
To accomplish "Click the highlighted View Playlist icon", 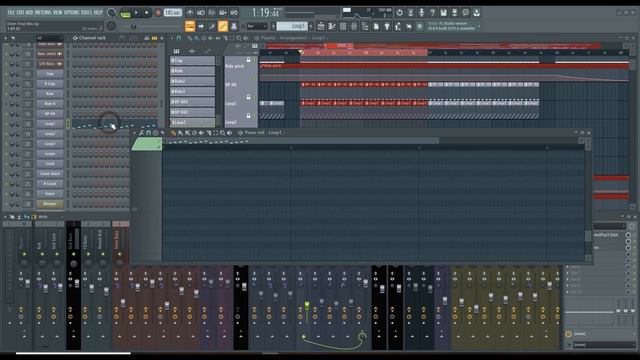I will click(190, 26).
